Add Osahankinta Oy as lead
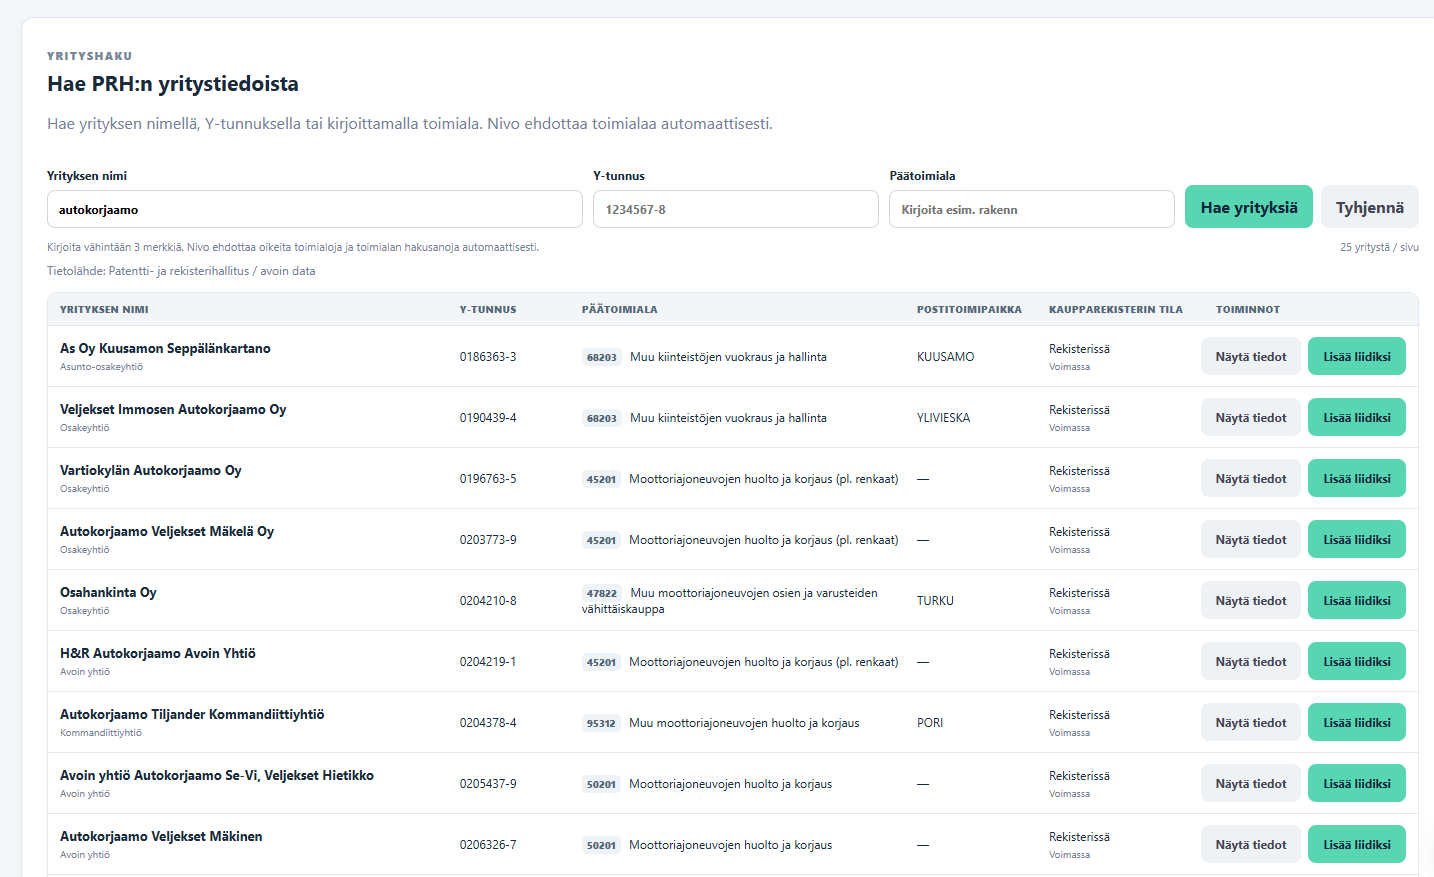This screenshot has width=1434, height=877. (x=1357, y=600)
